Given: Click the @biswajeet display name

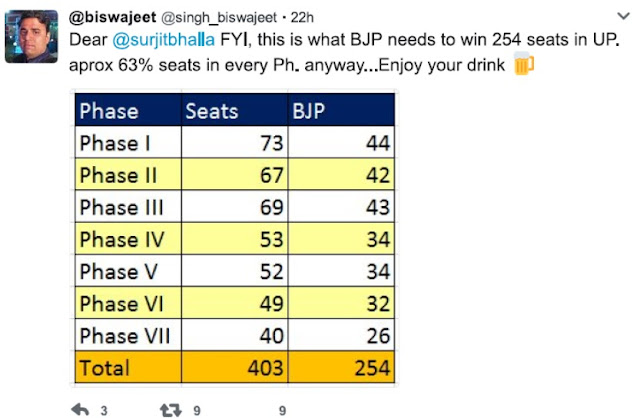Looking at the screenshot, I should (112, 17).
